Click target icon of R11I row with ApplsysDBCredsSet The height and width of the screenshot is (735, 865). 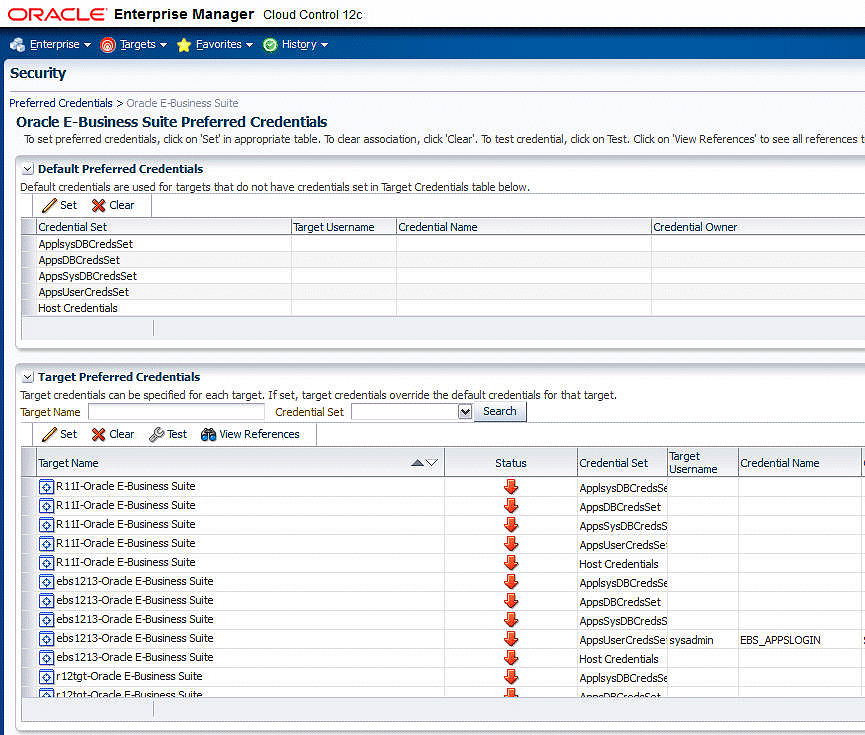click(46, 487)
